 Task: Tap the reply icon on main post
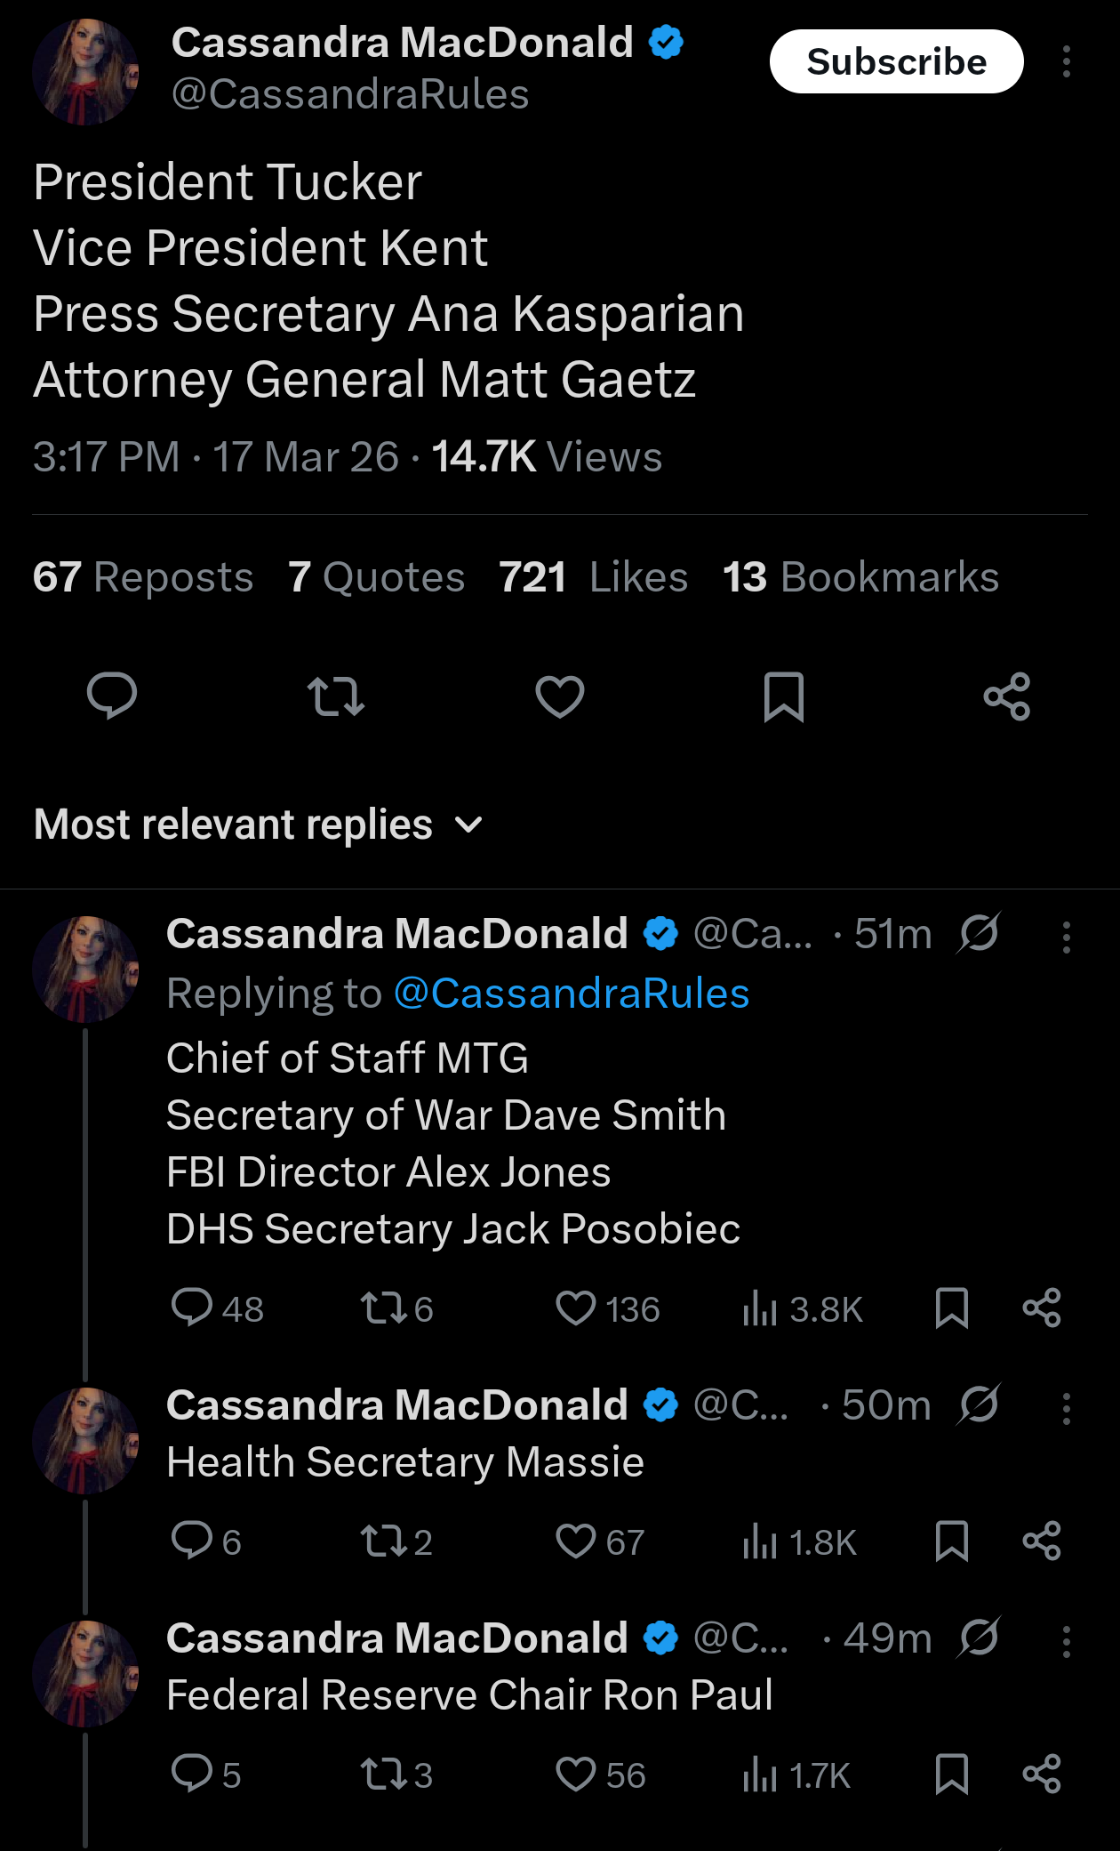(x=112, y=696)
